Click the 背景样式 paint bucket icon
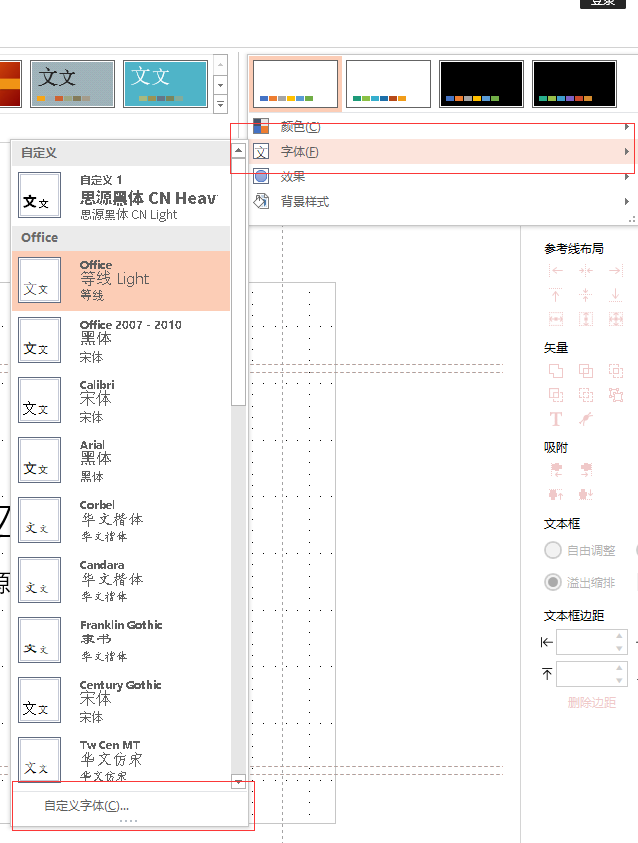Viewport: 638px width, 843px height. (x=261, y=202)
